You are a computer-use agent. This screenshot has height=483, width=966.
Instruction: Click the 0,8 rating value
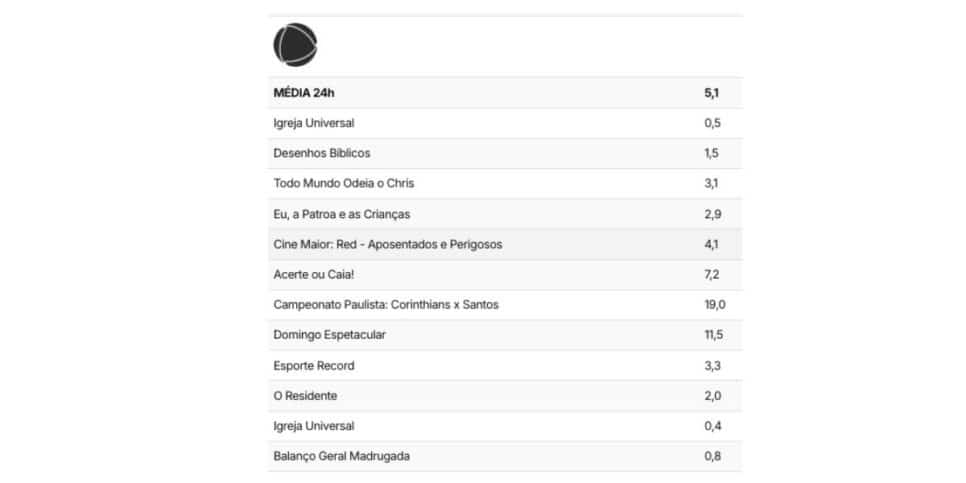(712, 457)
